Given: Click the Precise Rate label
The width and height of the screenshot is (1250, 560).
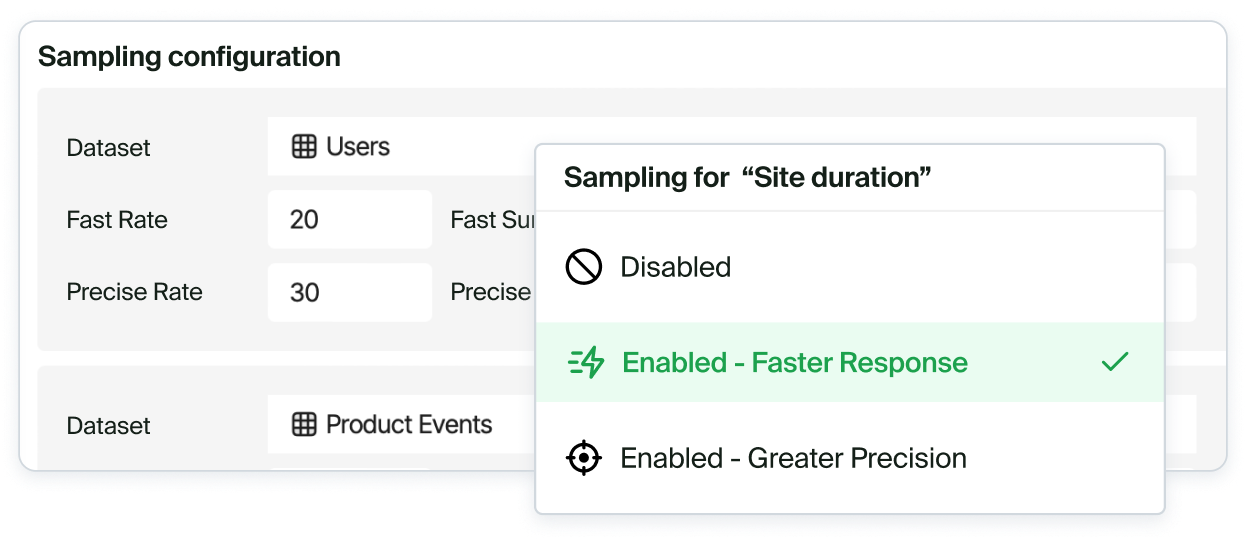Looking at the screenshot, I should click(x=134, y=292).
